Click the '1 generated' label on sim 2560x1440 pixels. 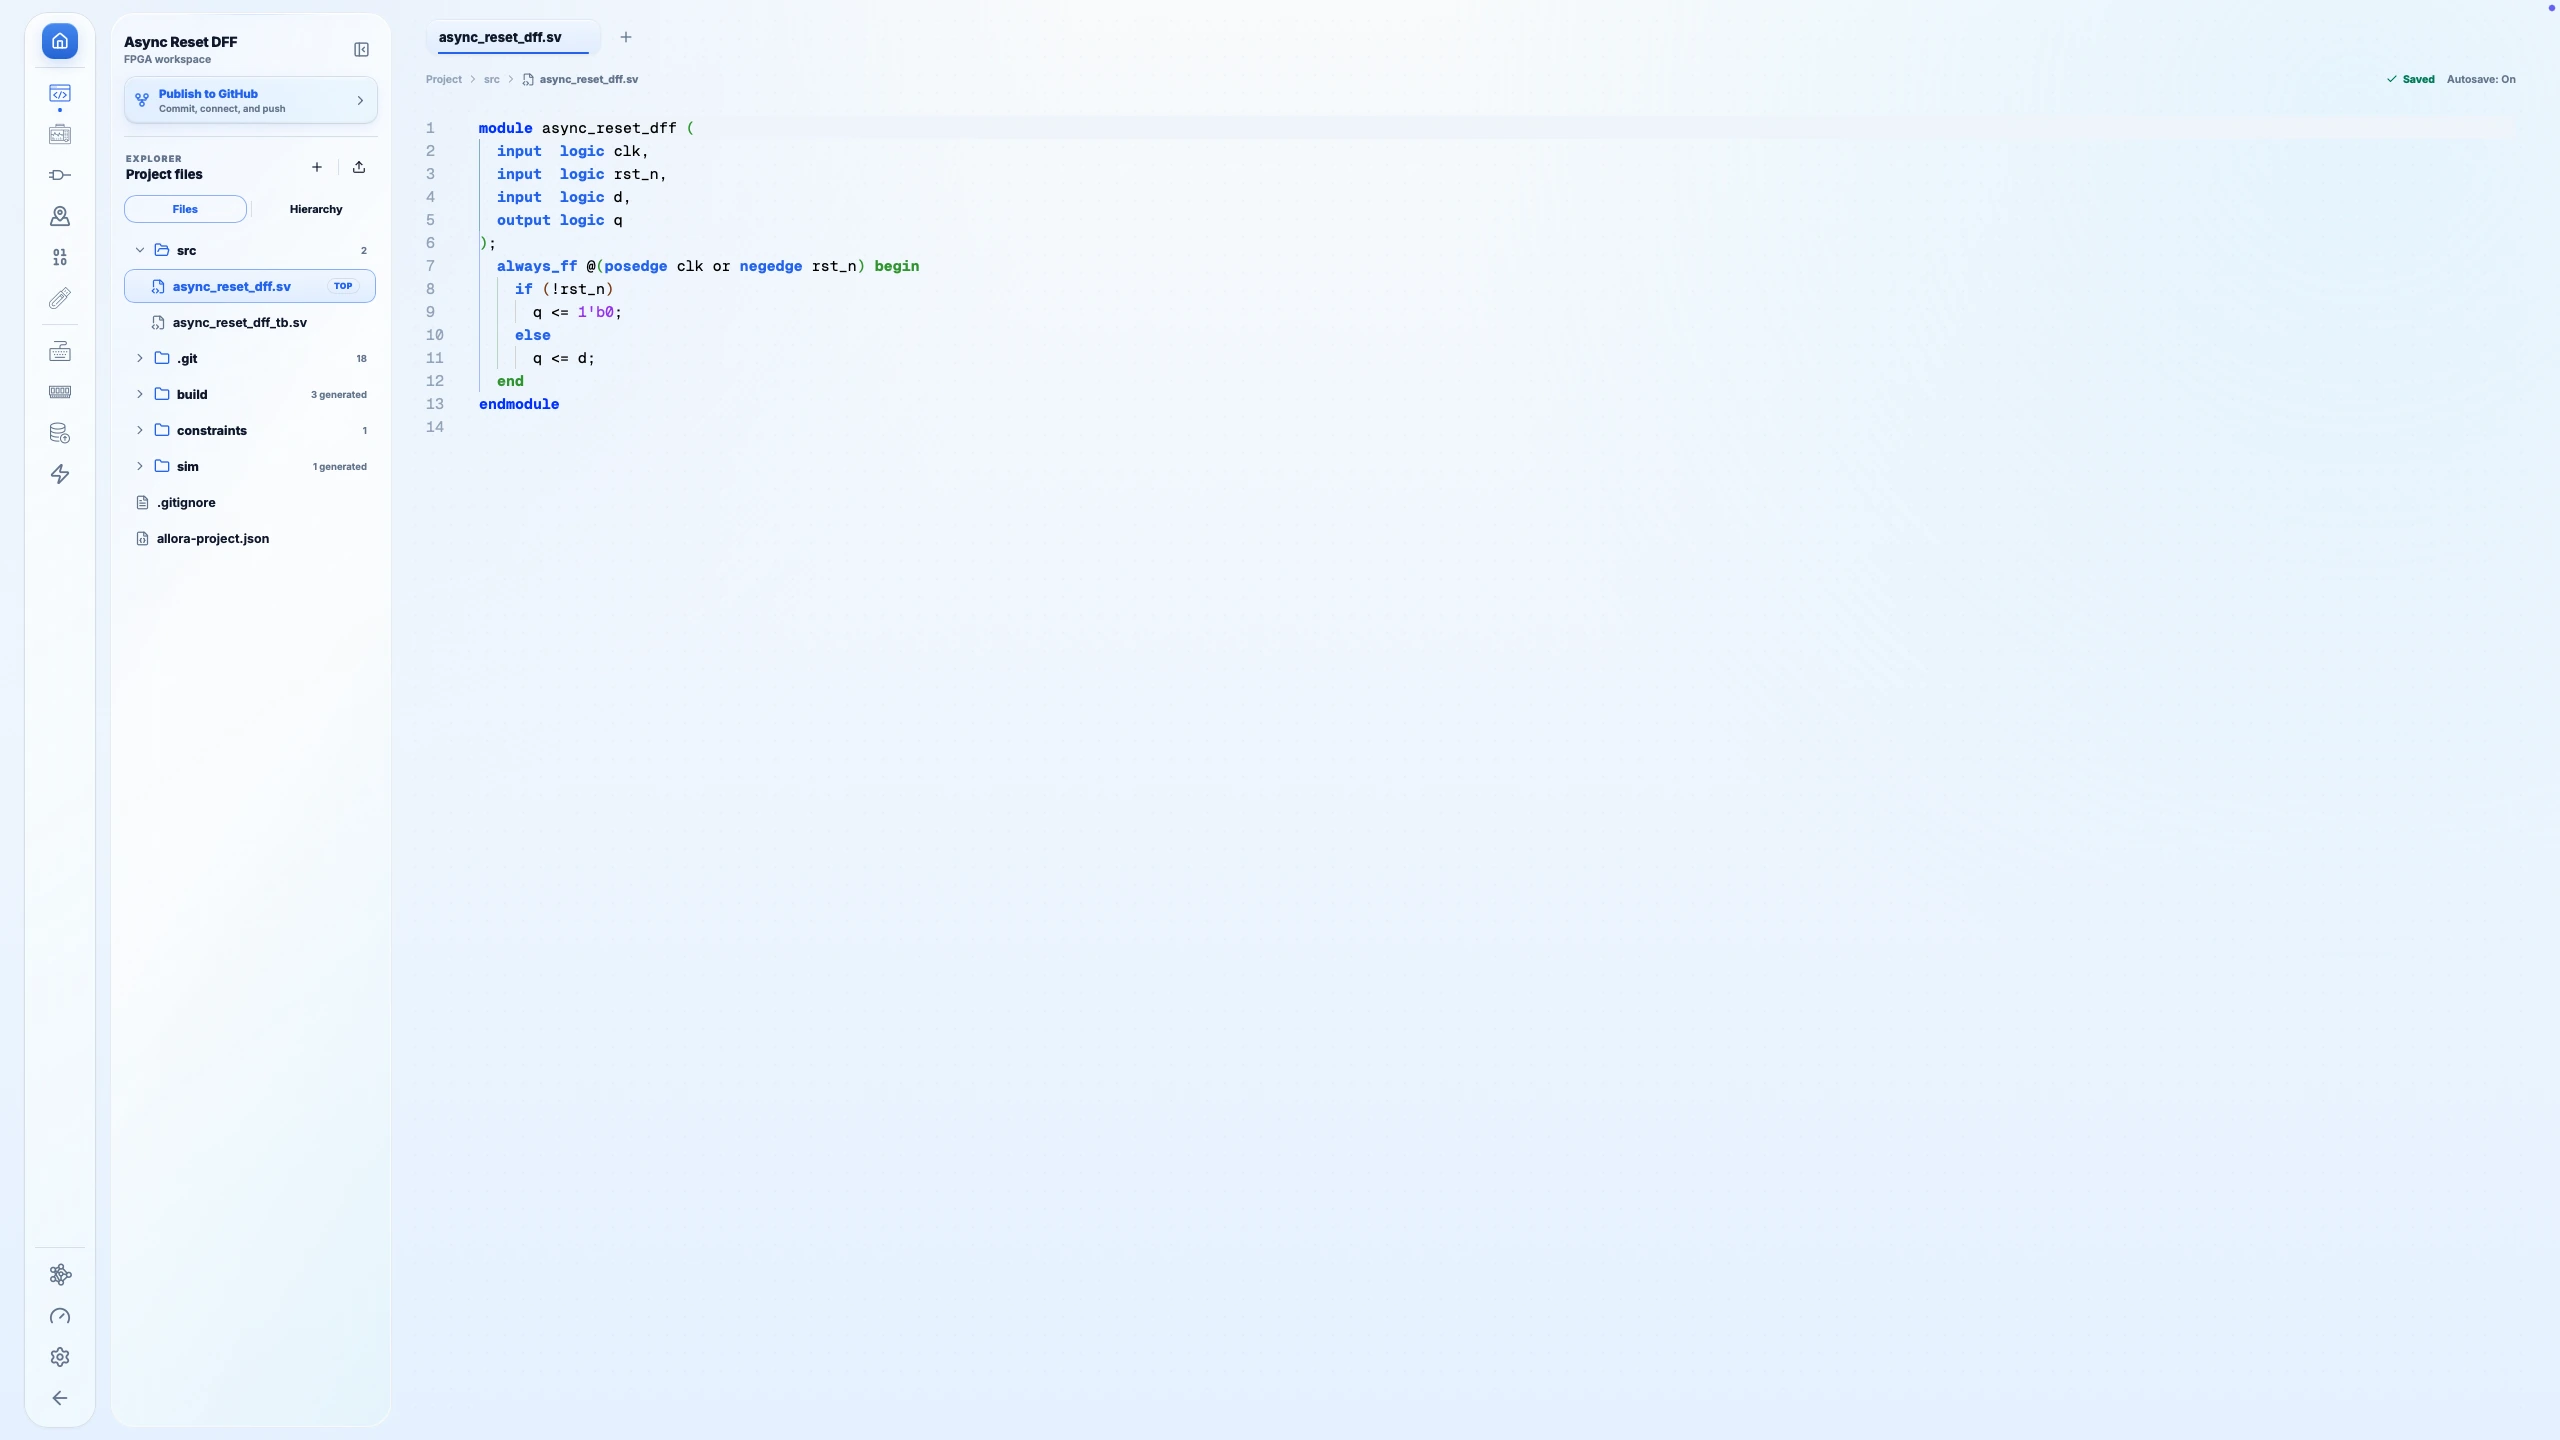340,466
